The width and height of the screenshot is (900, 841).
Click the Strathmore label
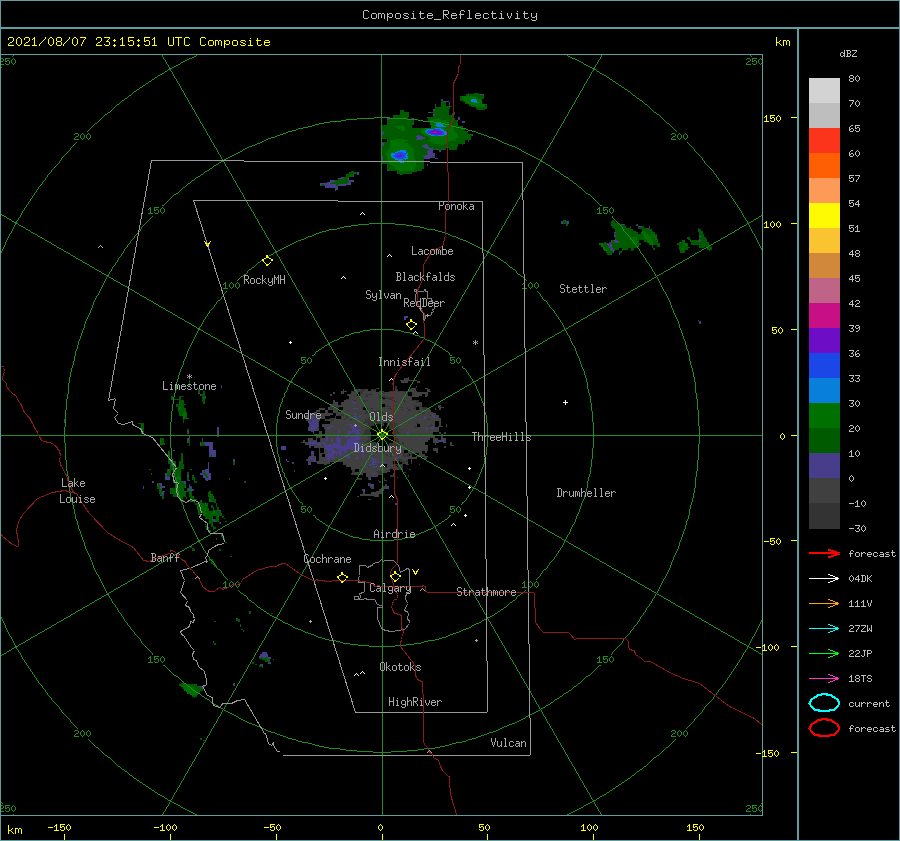486,592
